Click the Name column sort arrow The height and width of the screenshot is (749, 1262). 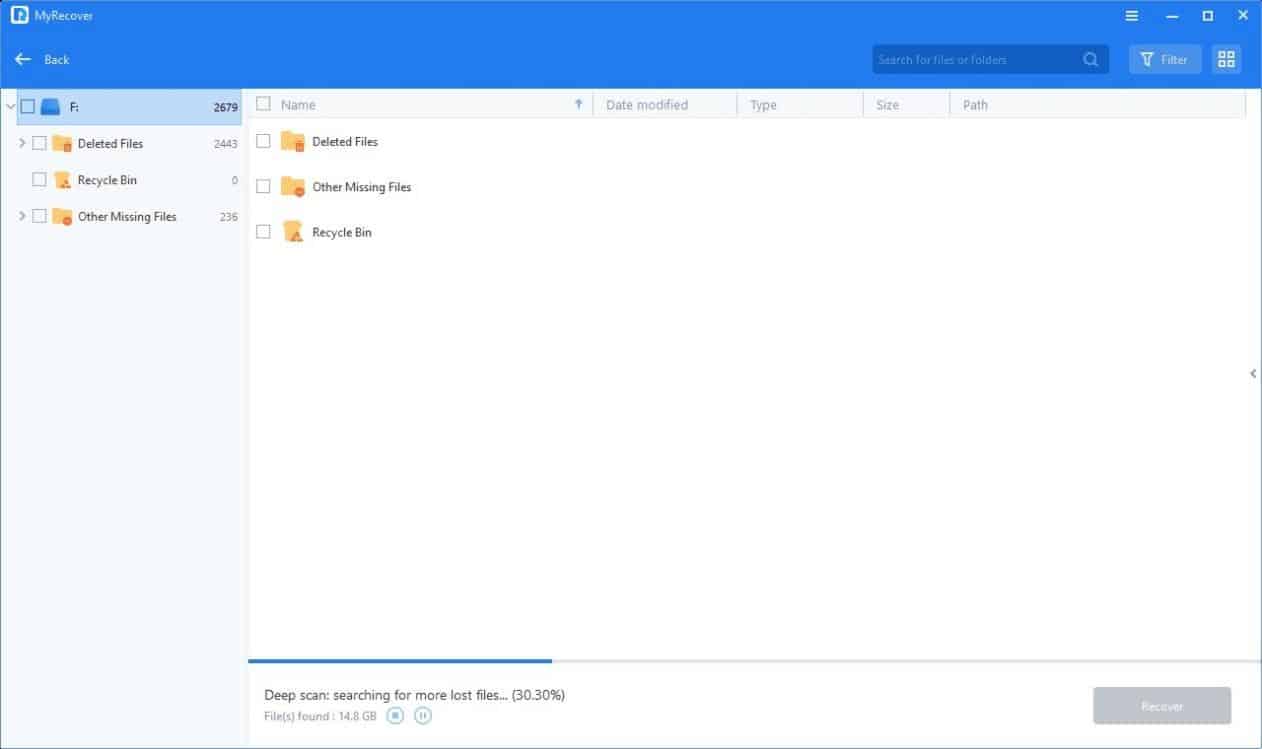tap(578, 104)
